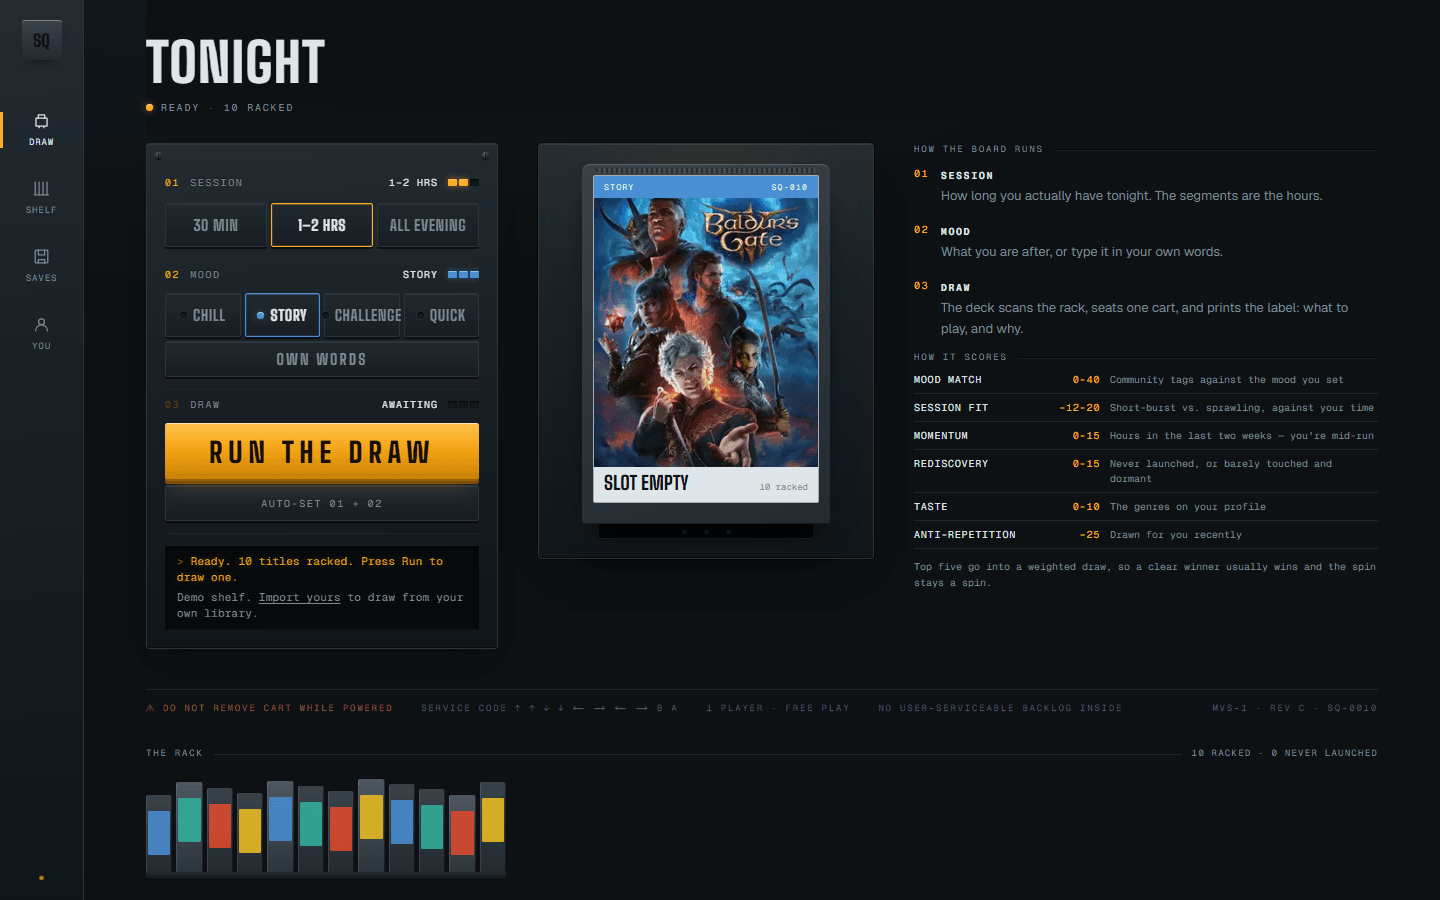Click the 'The deck scans the rack' description
The image size is (1440, 900).
tap(1144, 318)
